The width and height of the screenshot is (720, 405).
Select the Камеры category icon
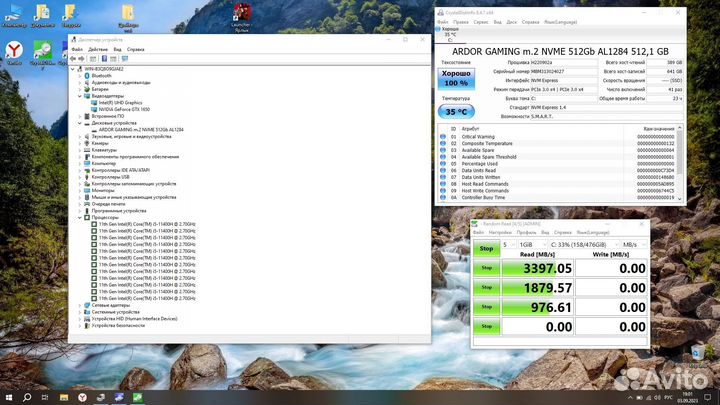tap(87, 143)
